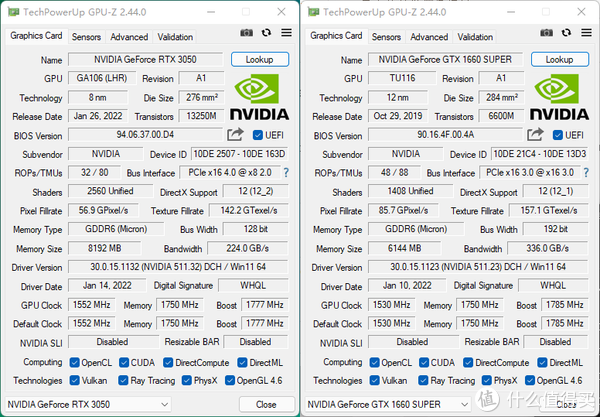Click Device ID value 10DE 21C4 - 10DE 13D3
Screen dimensions: 600x417
click(539, 154)
